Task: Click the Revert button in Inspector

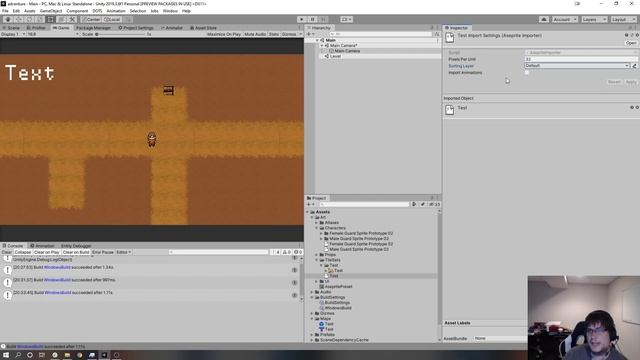Action: coord(614,82)
